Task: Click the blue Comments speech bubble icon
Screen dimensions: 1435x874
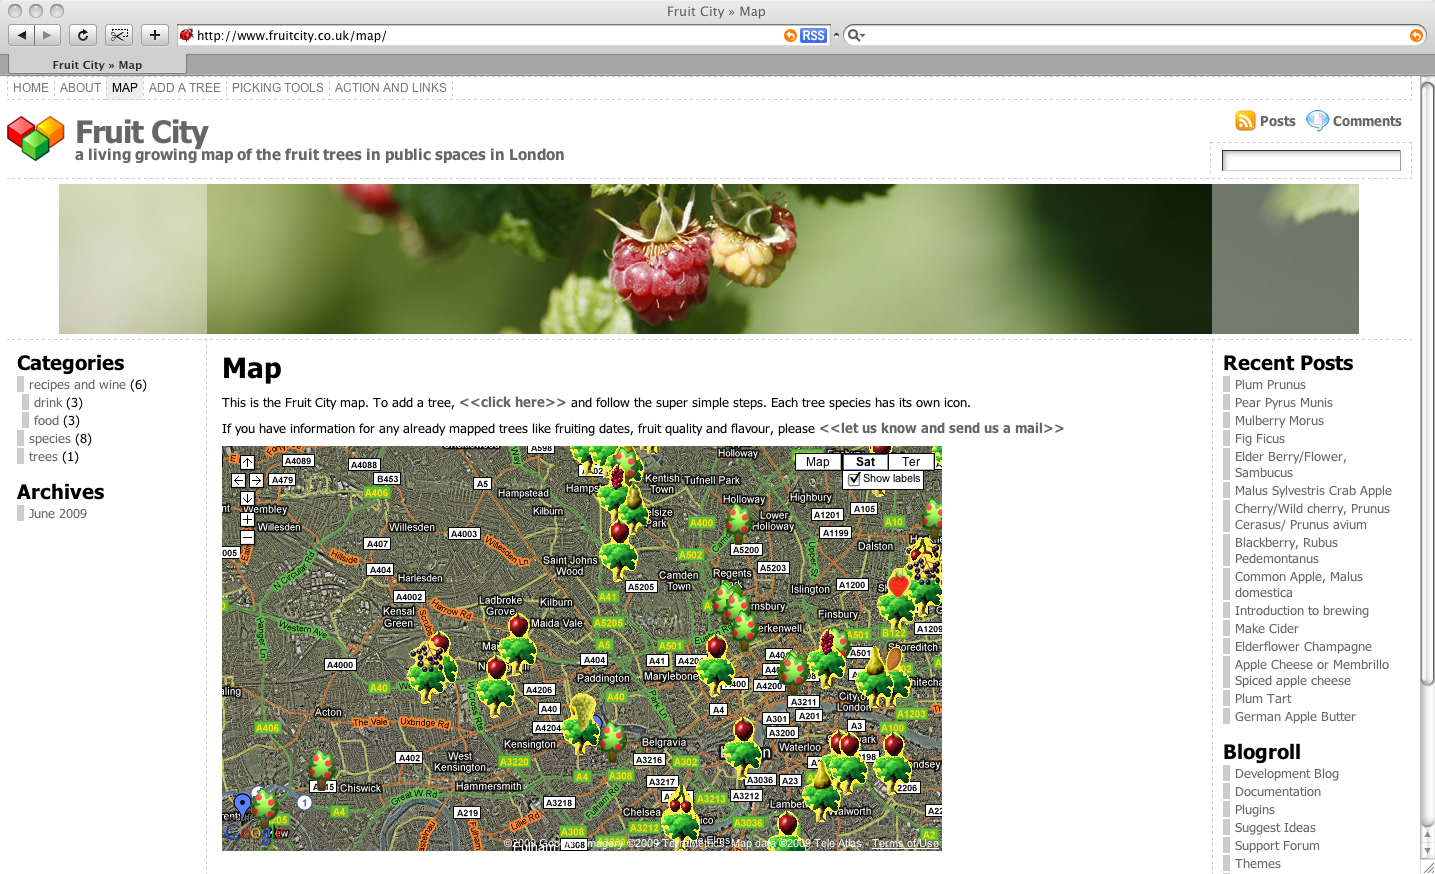Action: (x=1317, y=120)
